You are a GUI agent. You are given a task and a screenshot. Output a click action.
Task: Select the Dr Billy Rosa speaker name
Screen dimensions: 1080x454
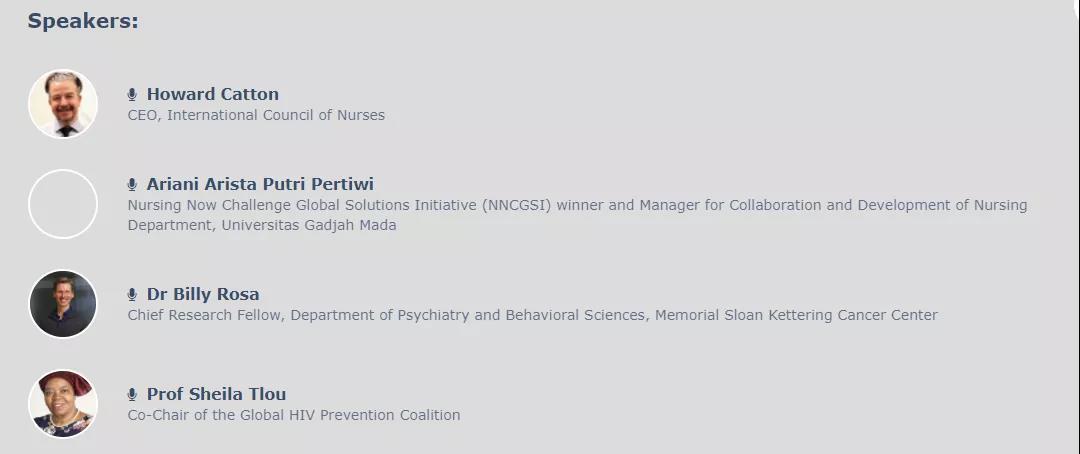(203, 295)
